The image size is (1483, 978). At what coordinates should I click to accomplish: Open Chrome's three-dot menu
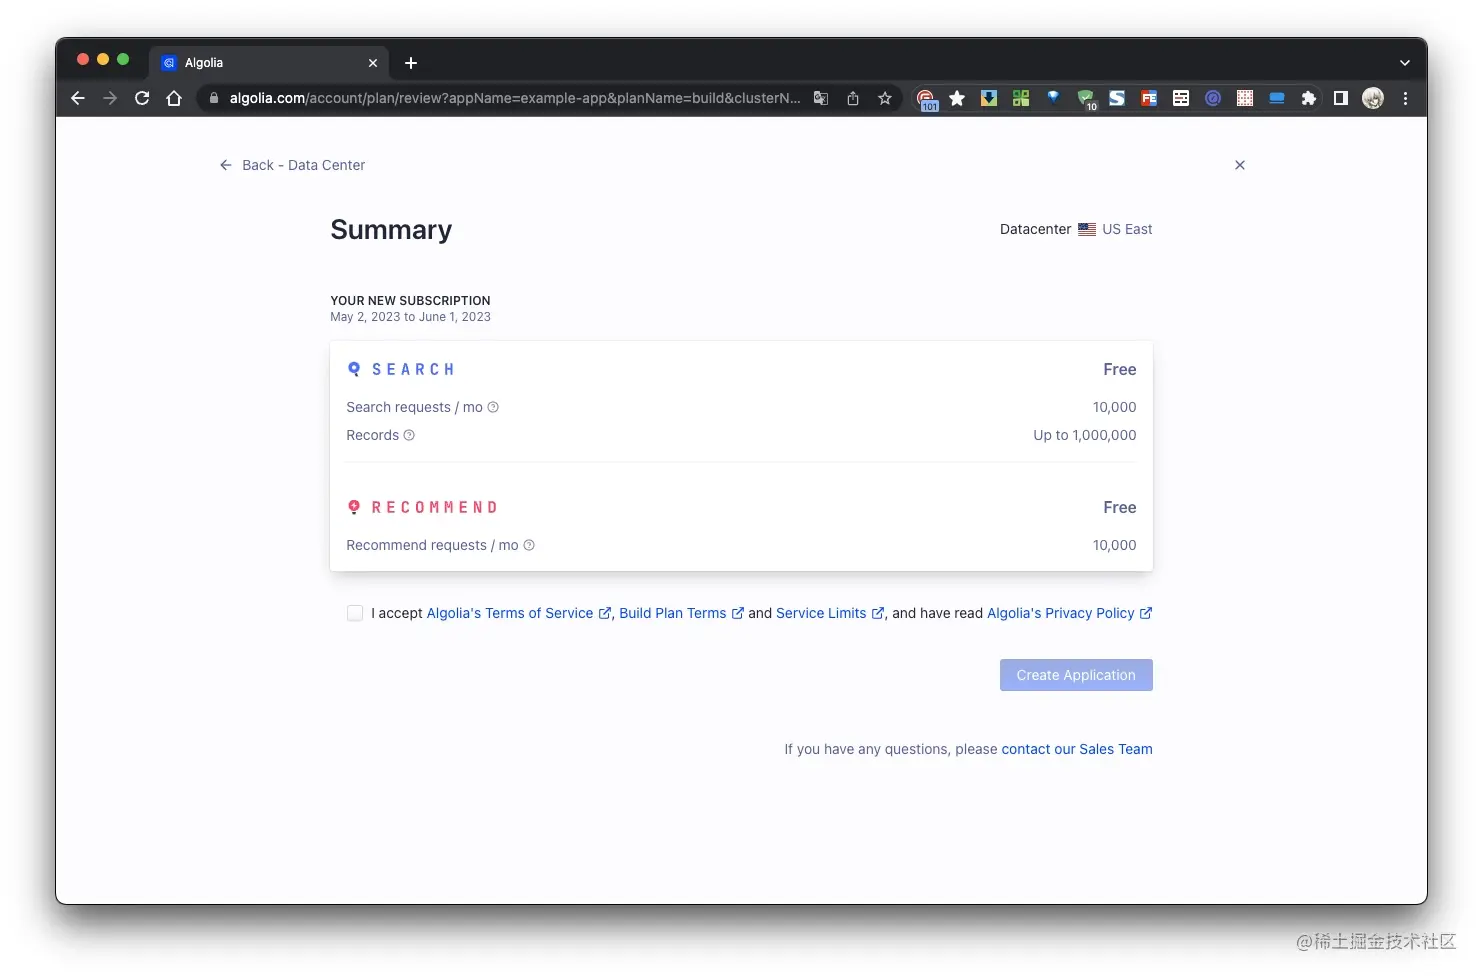[x=1405, y=98]
